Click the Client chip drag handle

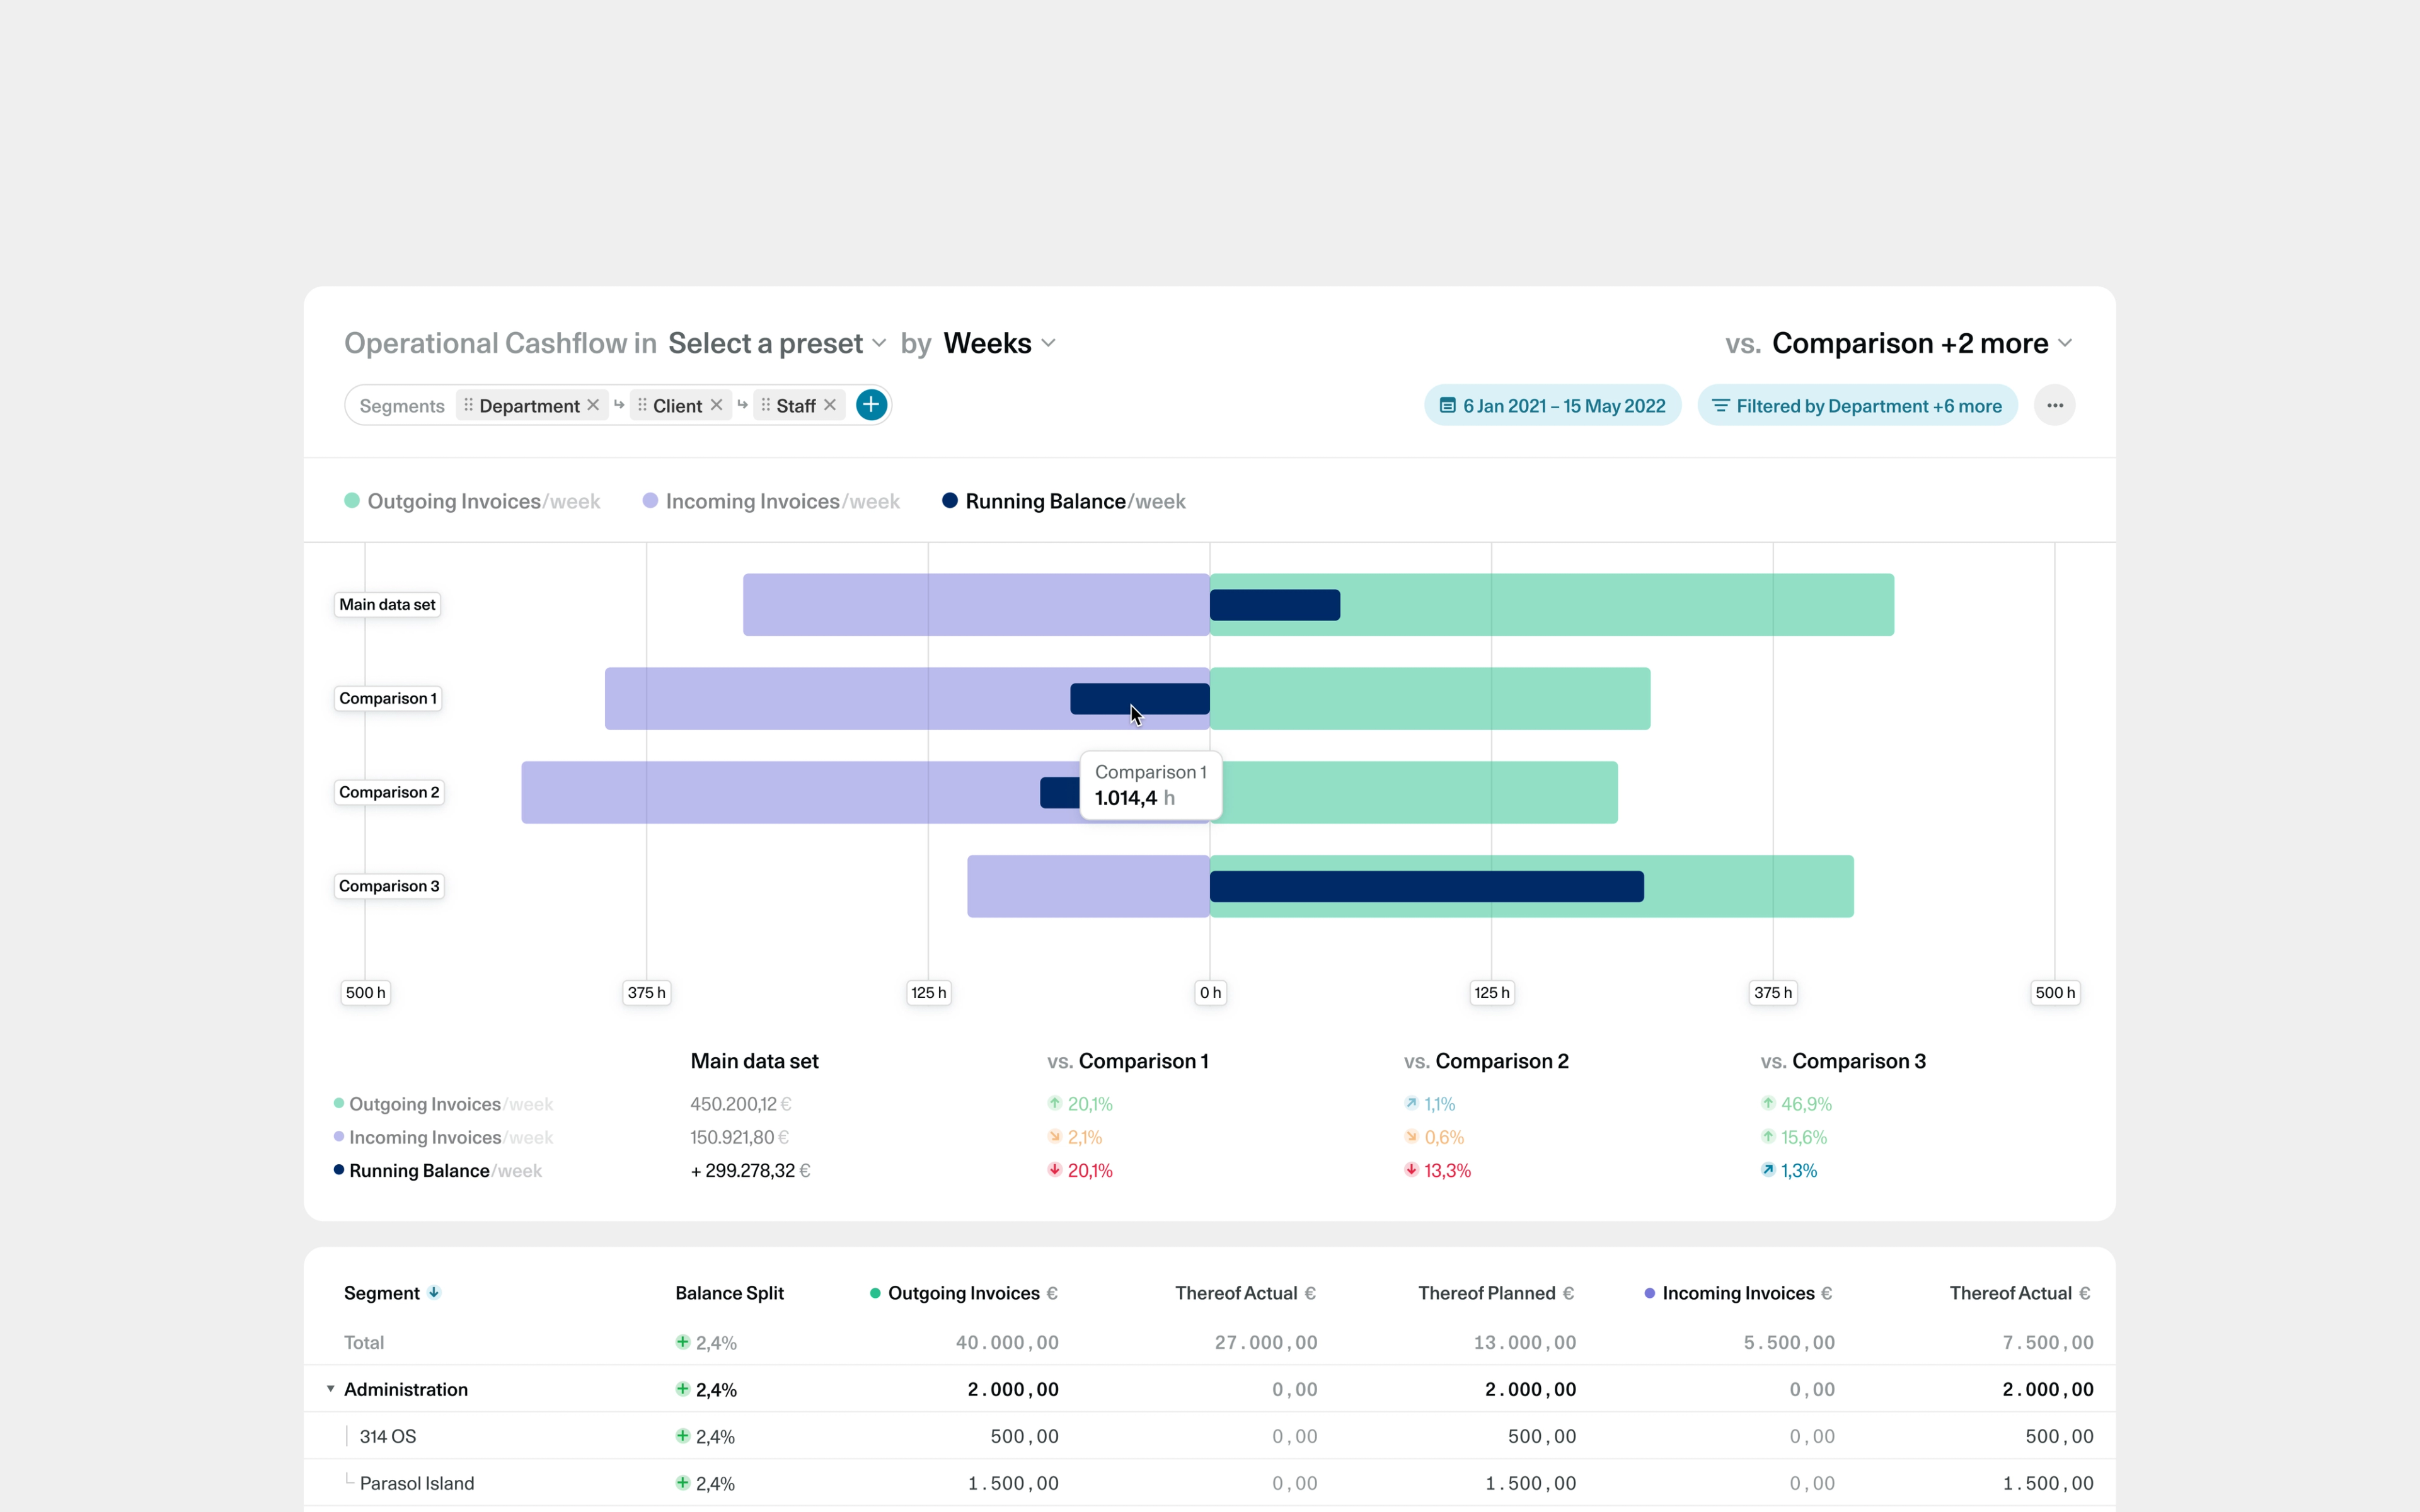(642, 405)
